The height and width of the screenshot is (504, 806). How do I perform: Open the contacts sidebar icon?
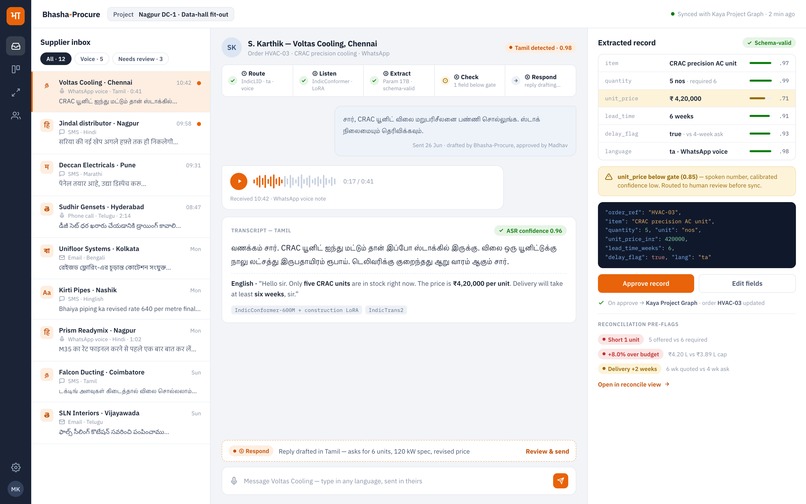(15, 116)
